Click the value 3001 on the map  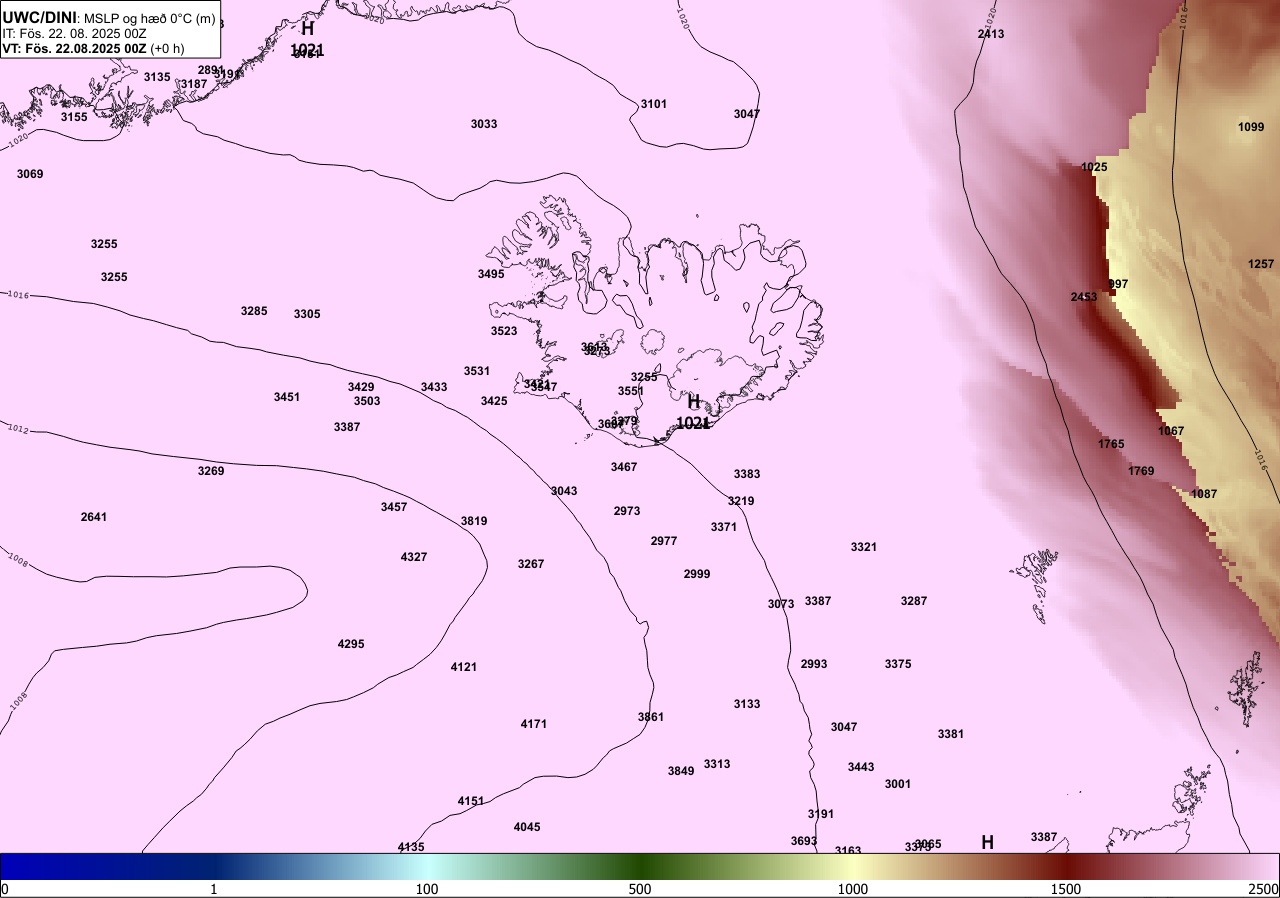point(898,784)
